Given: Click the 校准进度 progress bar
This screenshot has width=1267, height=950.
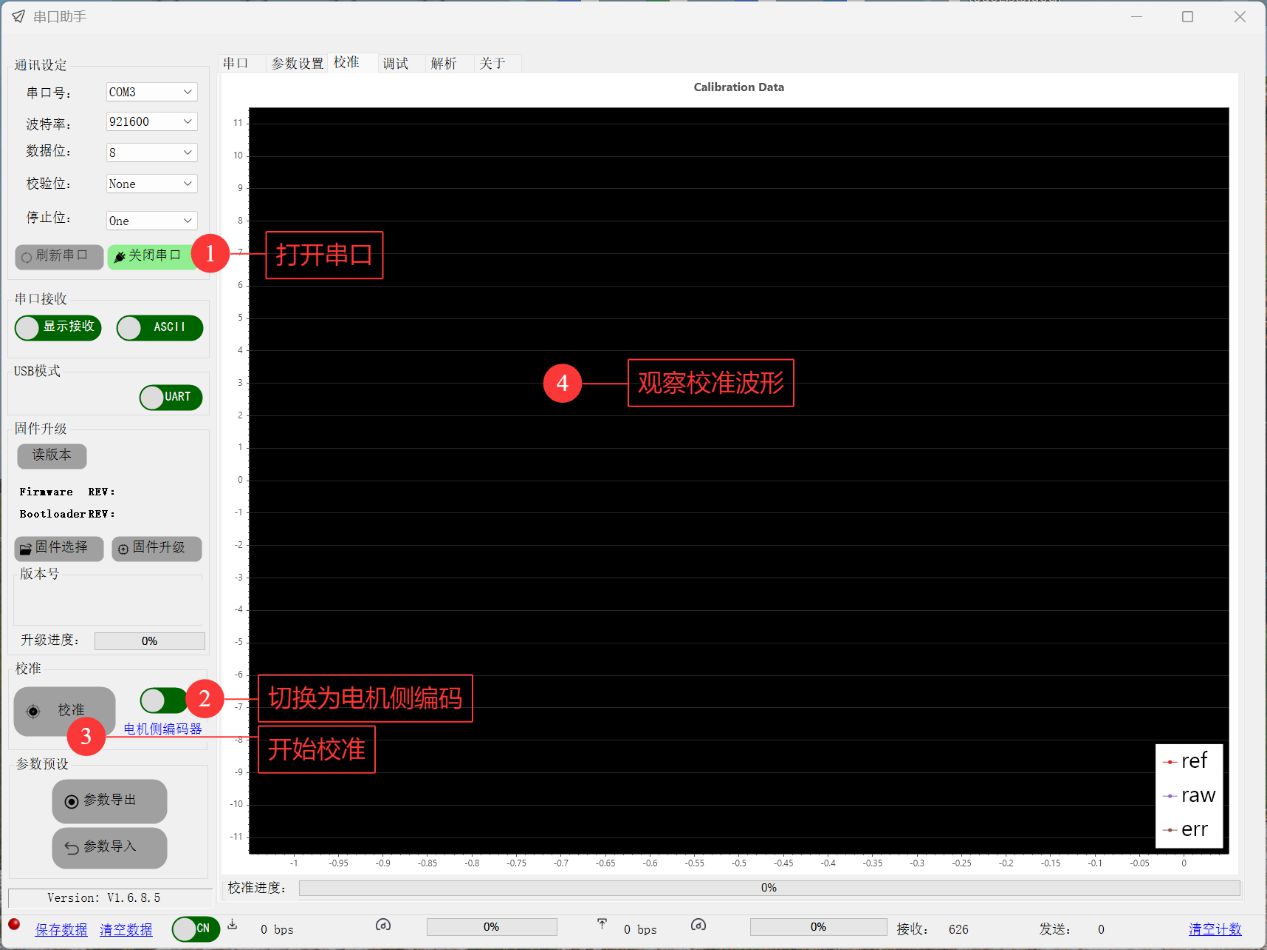Looking at the screenshot, I should coord(768,887).
